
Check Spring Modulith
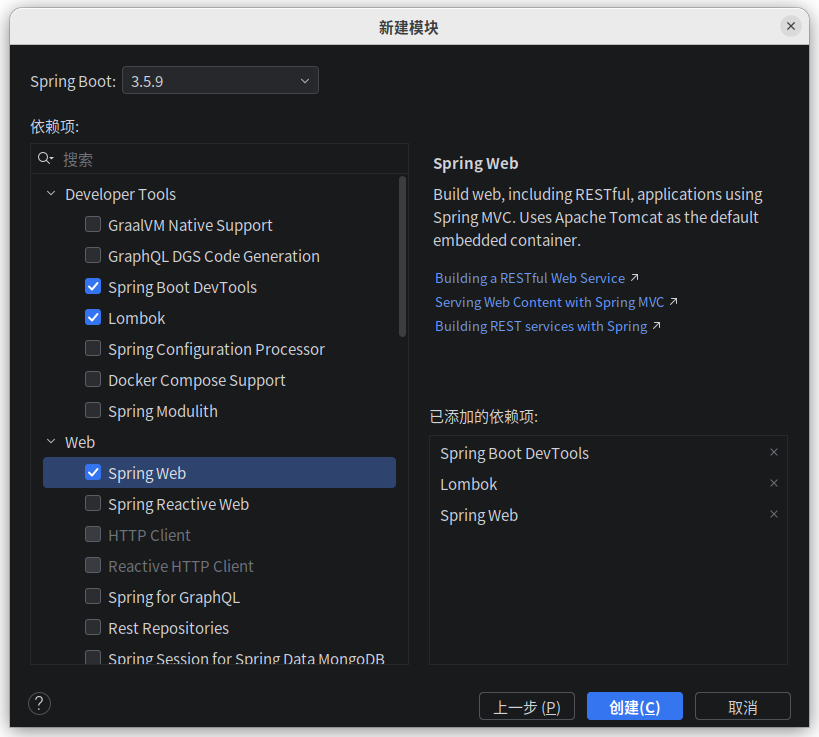(93, 411)
